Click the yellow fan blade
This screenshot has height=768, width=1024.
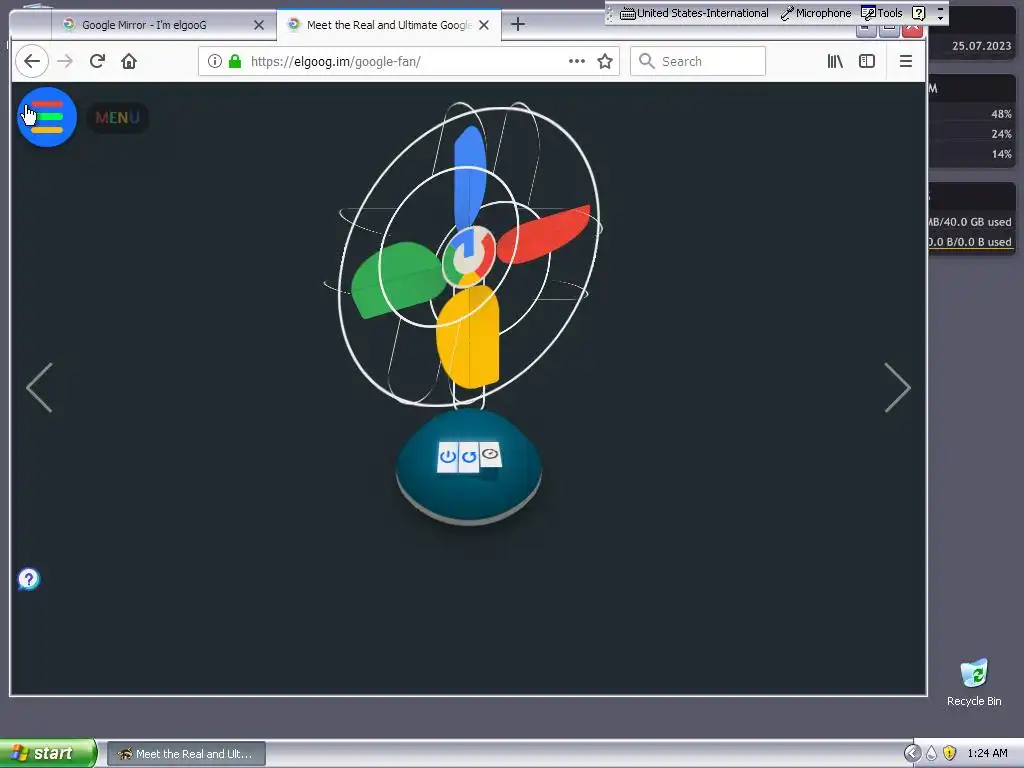point(468,337)
